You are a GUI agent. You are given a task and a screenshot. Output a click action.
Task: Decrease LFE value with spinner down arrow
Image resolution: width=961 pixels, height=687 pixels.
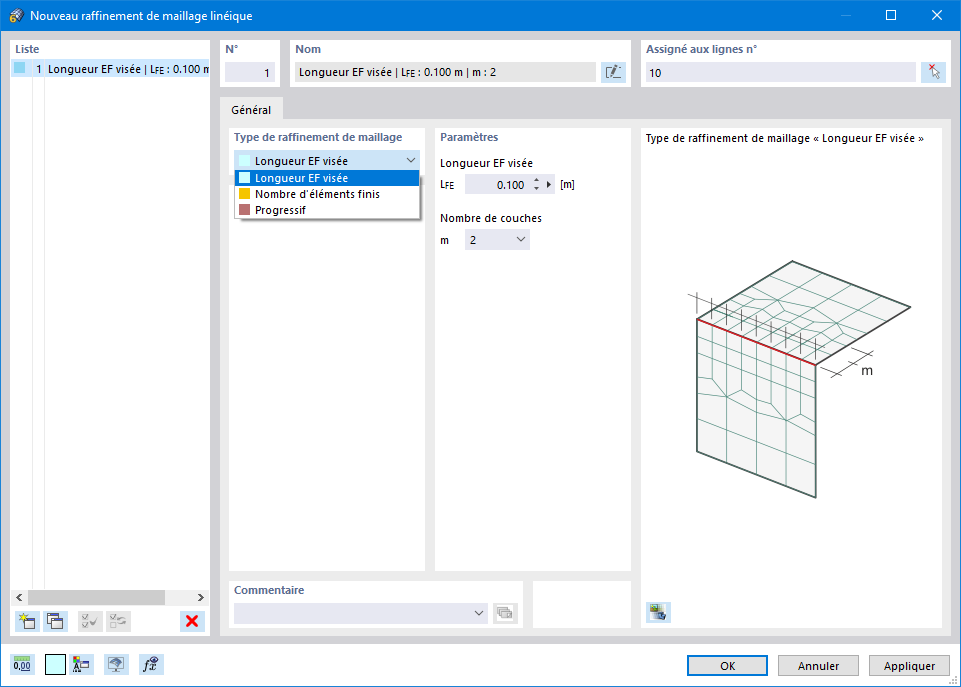point(536,189)
